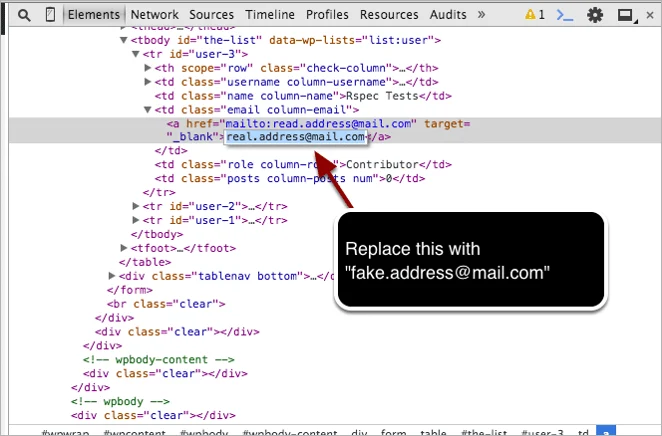Switch to the Timeline tab
This screenshot has height=436, width=662.
pyautogui.click(x=270, y=15)
